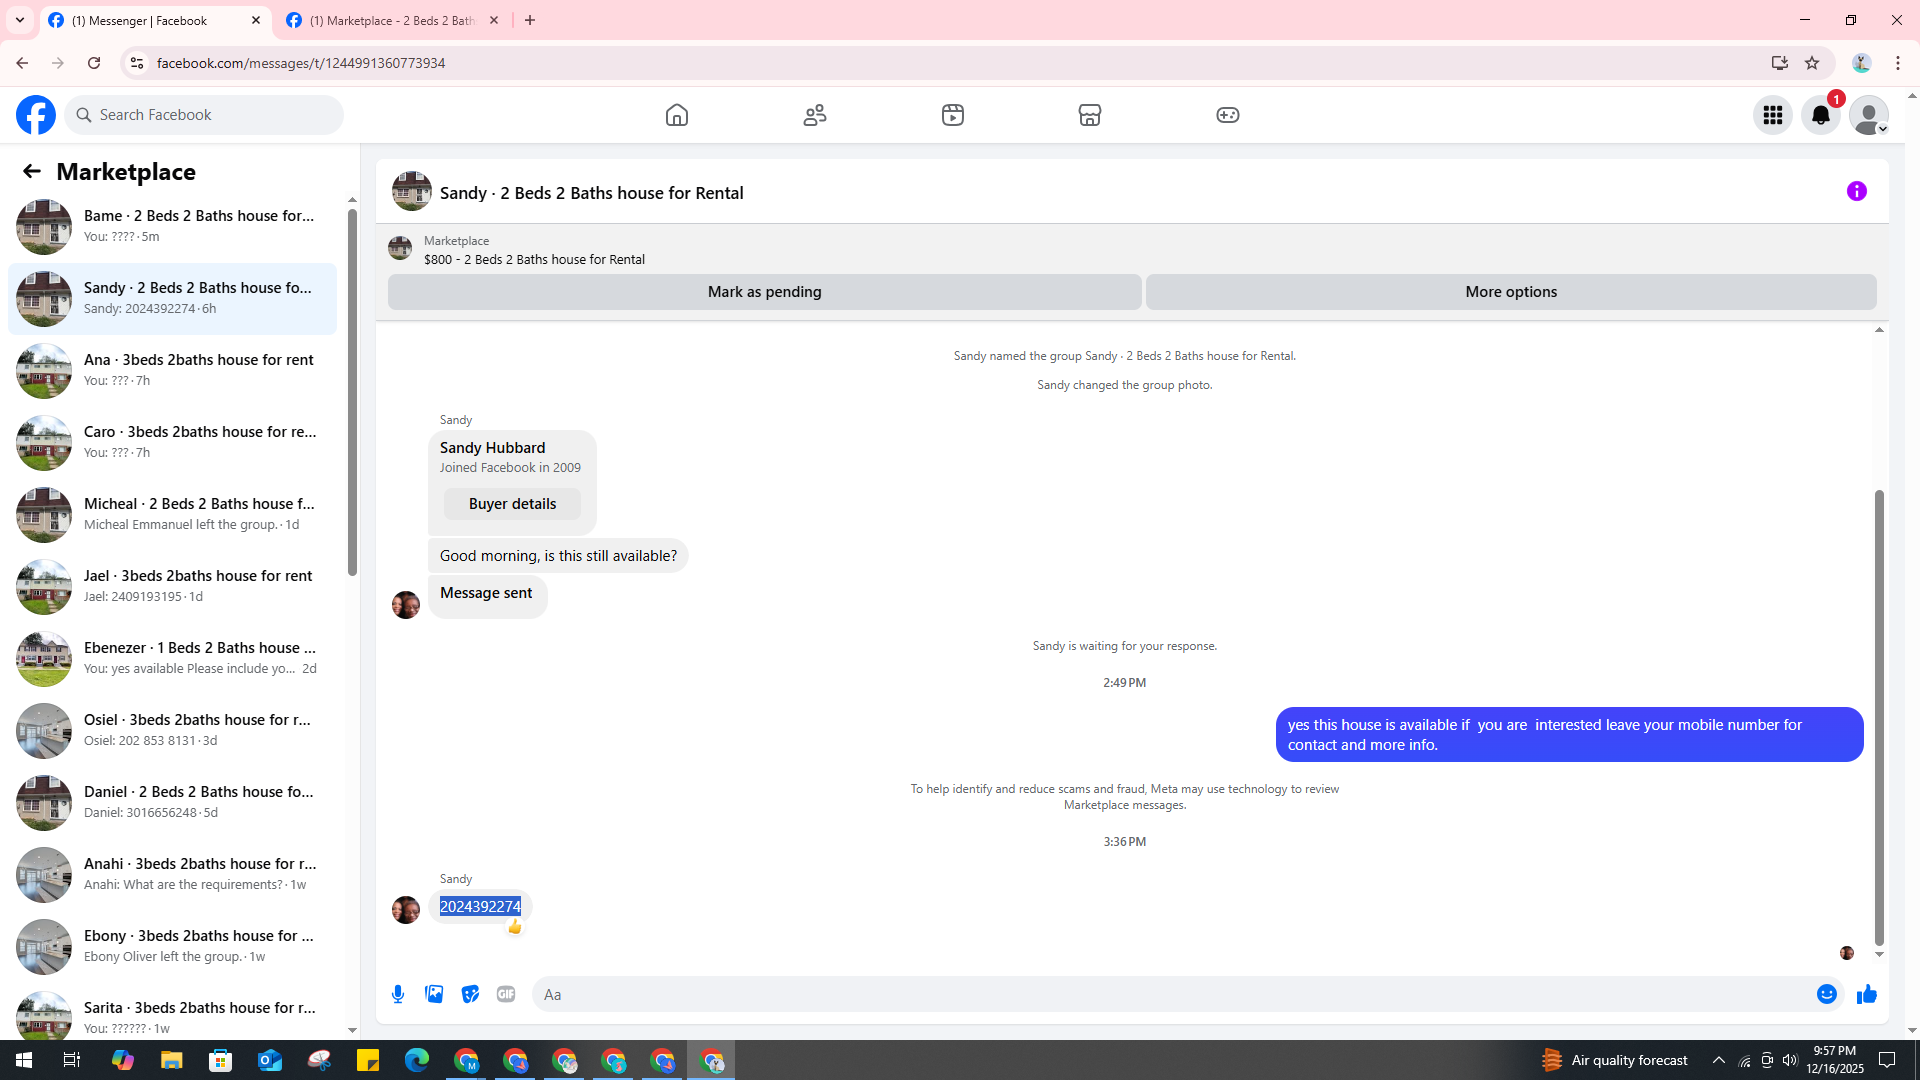
Task: Open Anahi conversation
Action: 173,875
